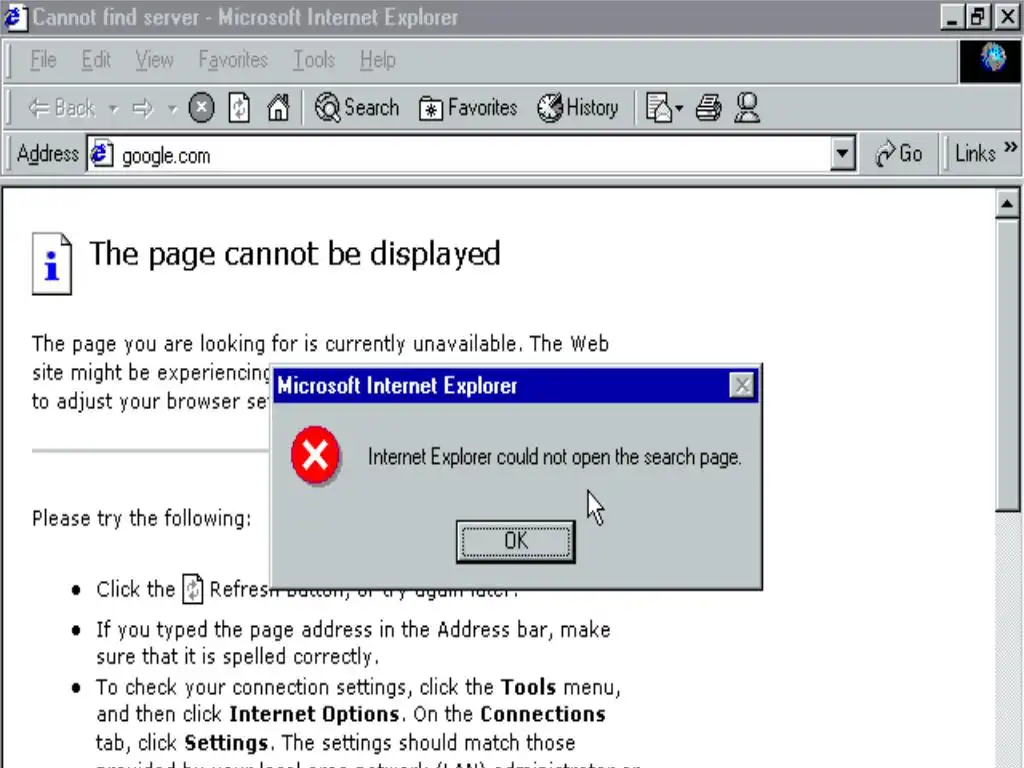This screenshot has width=1024, height=768.
Task: Open the Search toolbar button
Action: [357, 108]
